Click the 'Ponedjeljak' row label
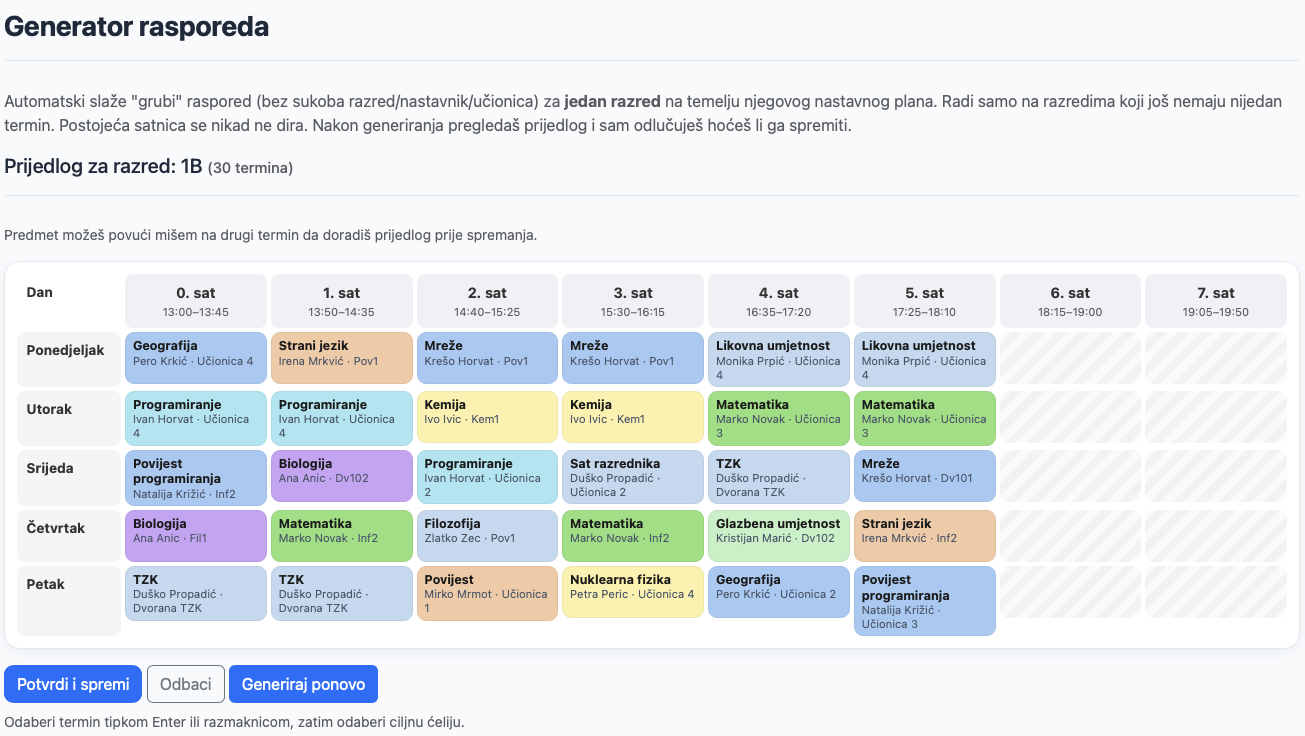 (69, 359)
